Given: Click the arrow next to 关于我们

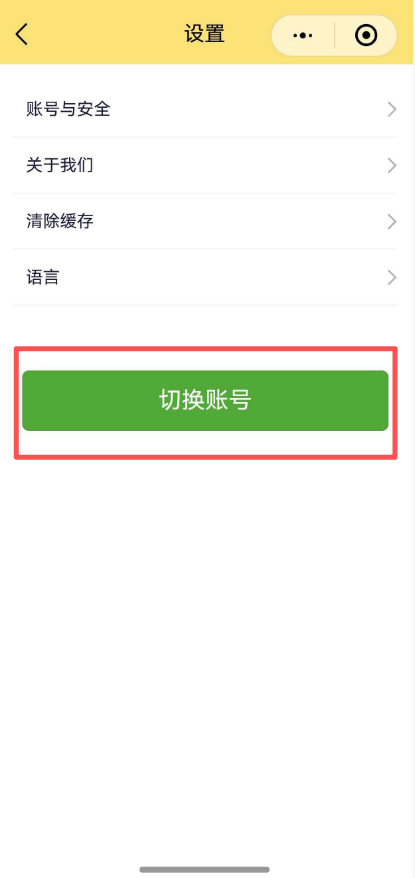Looking at the screenshot, I should click(x=392, y=166).
